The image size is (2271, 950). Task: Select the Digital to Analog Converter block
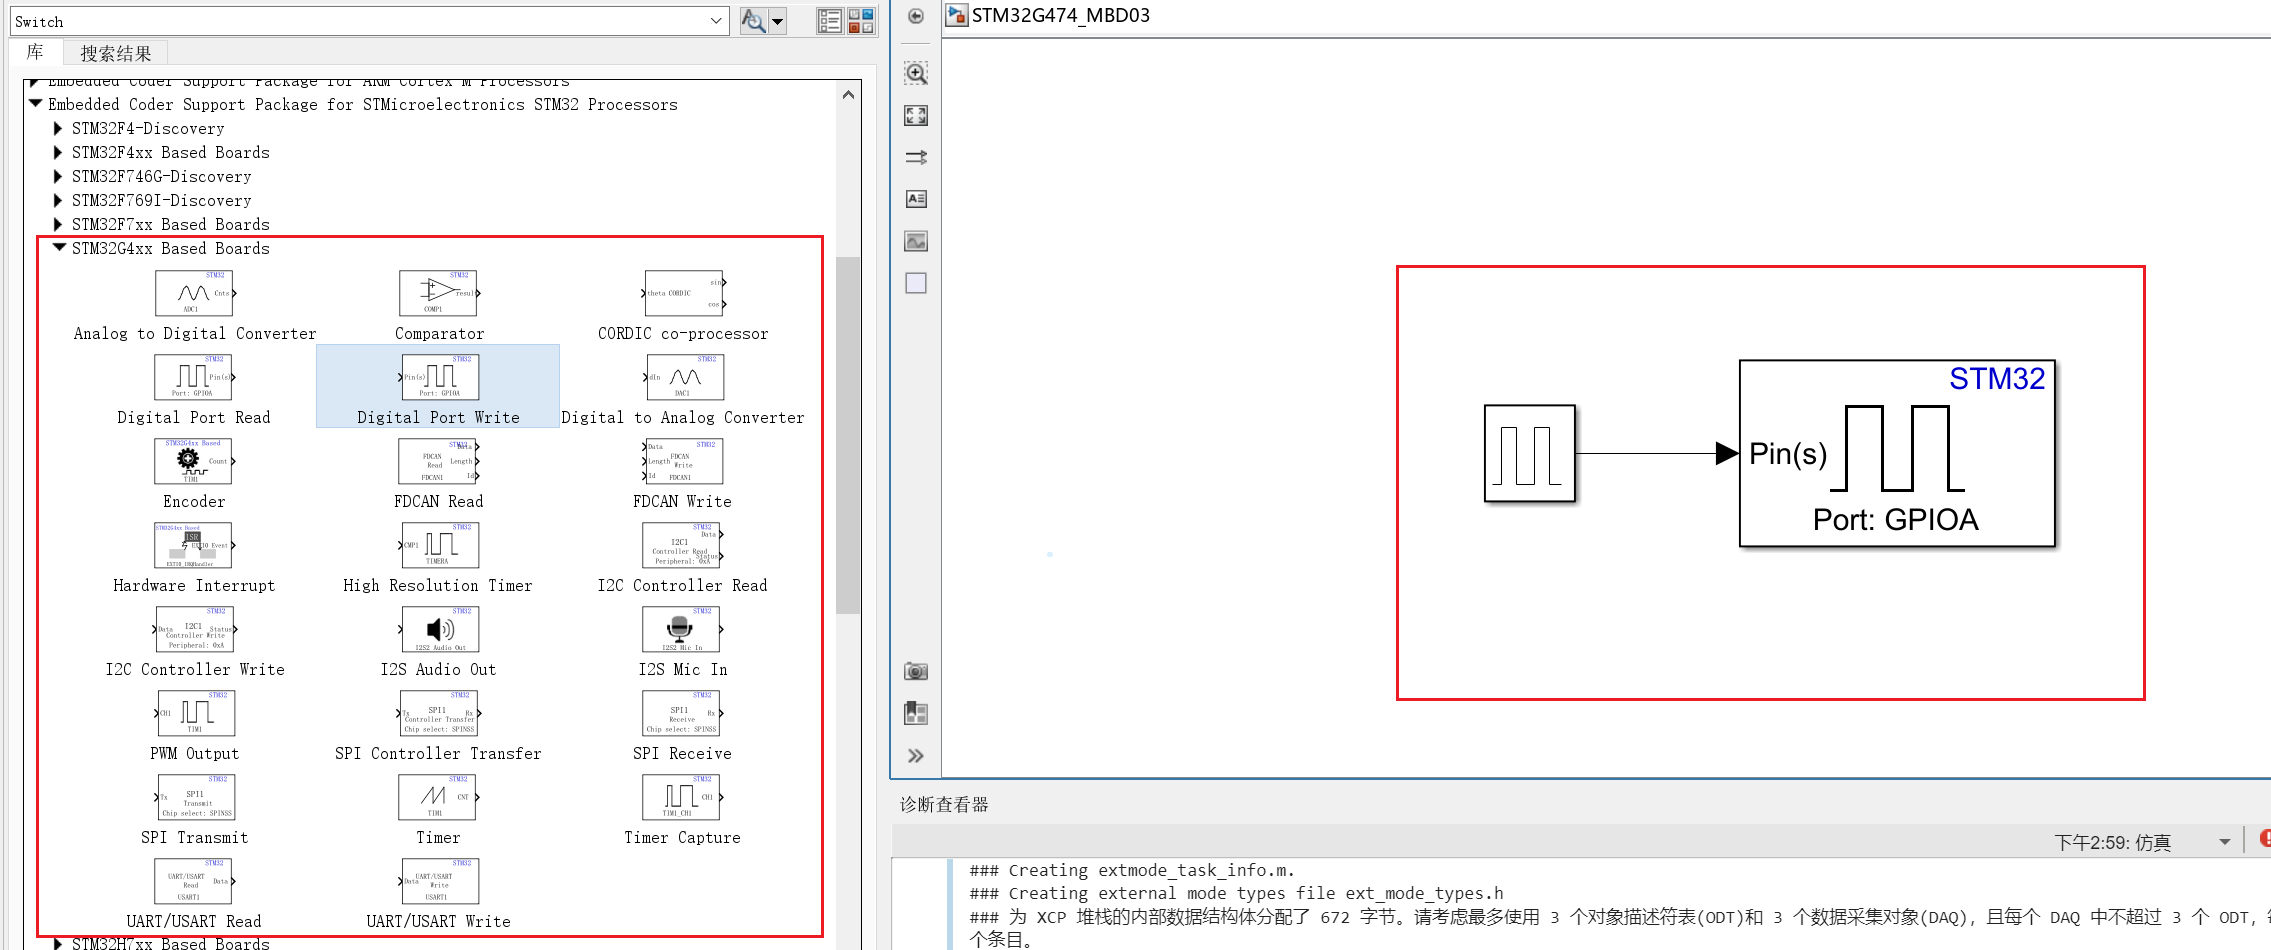(x=684, y=377)
